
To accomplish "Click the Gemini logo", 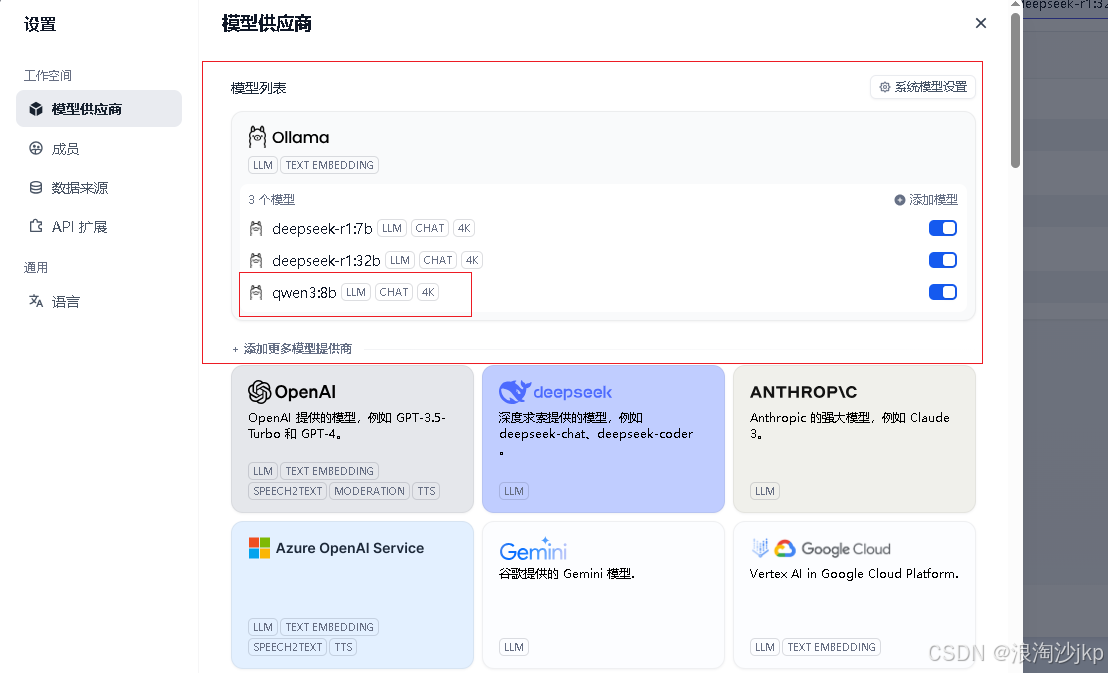I will coord(533,549).
